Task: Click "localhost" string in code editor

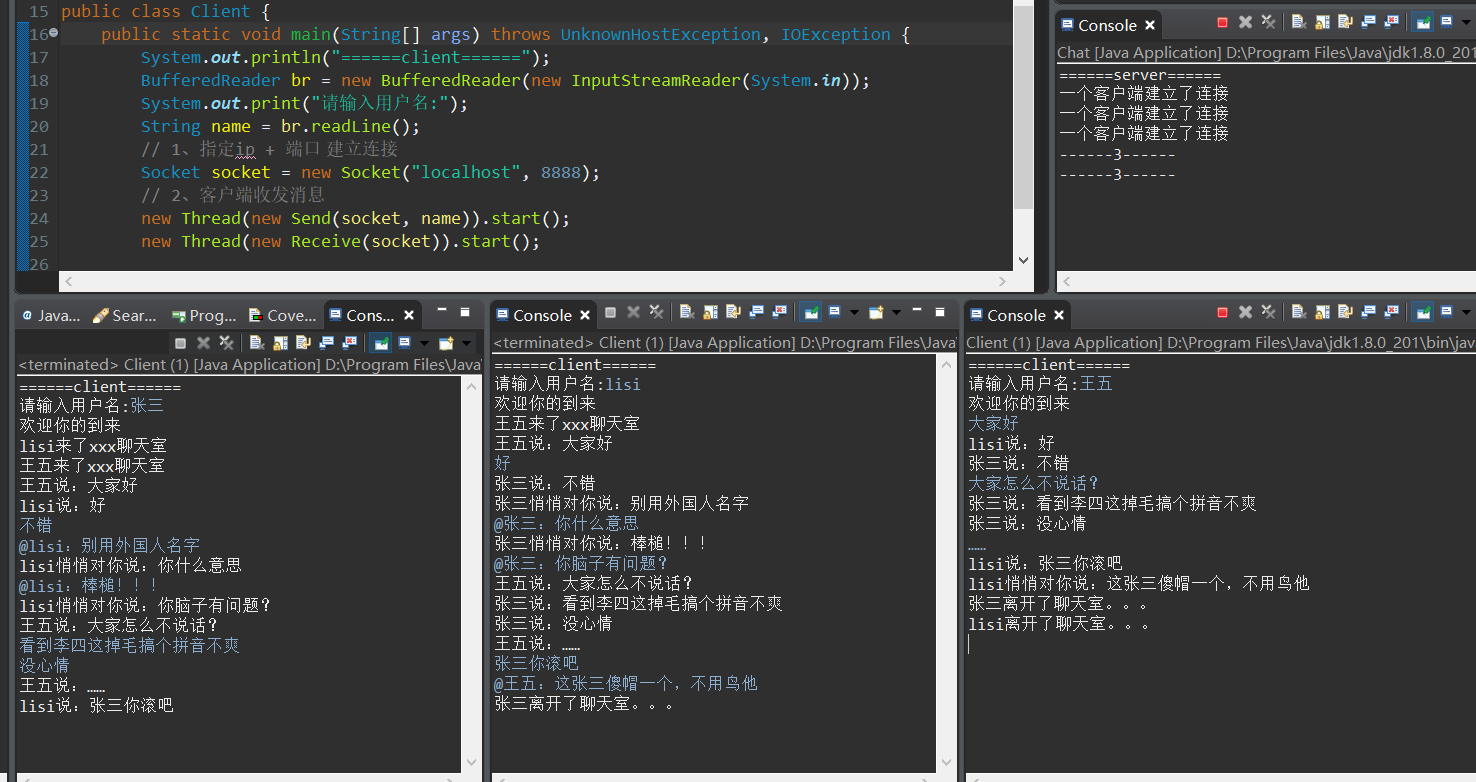Action: coord(465,172)
